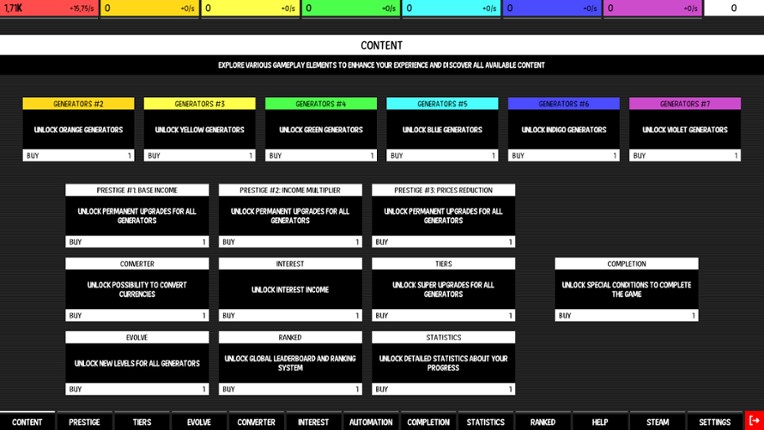Buy Prestige #3 Prices Reduction

(443, 242)
